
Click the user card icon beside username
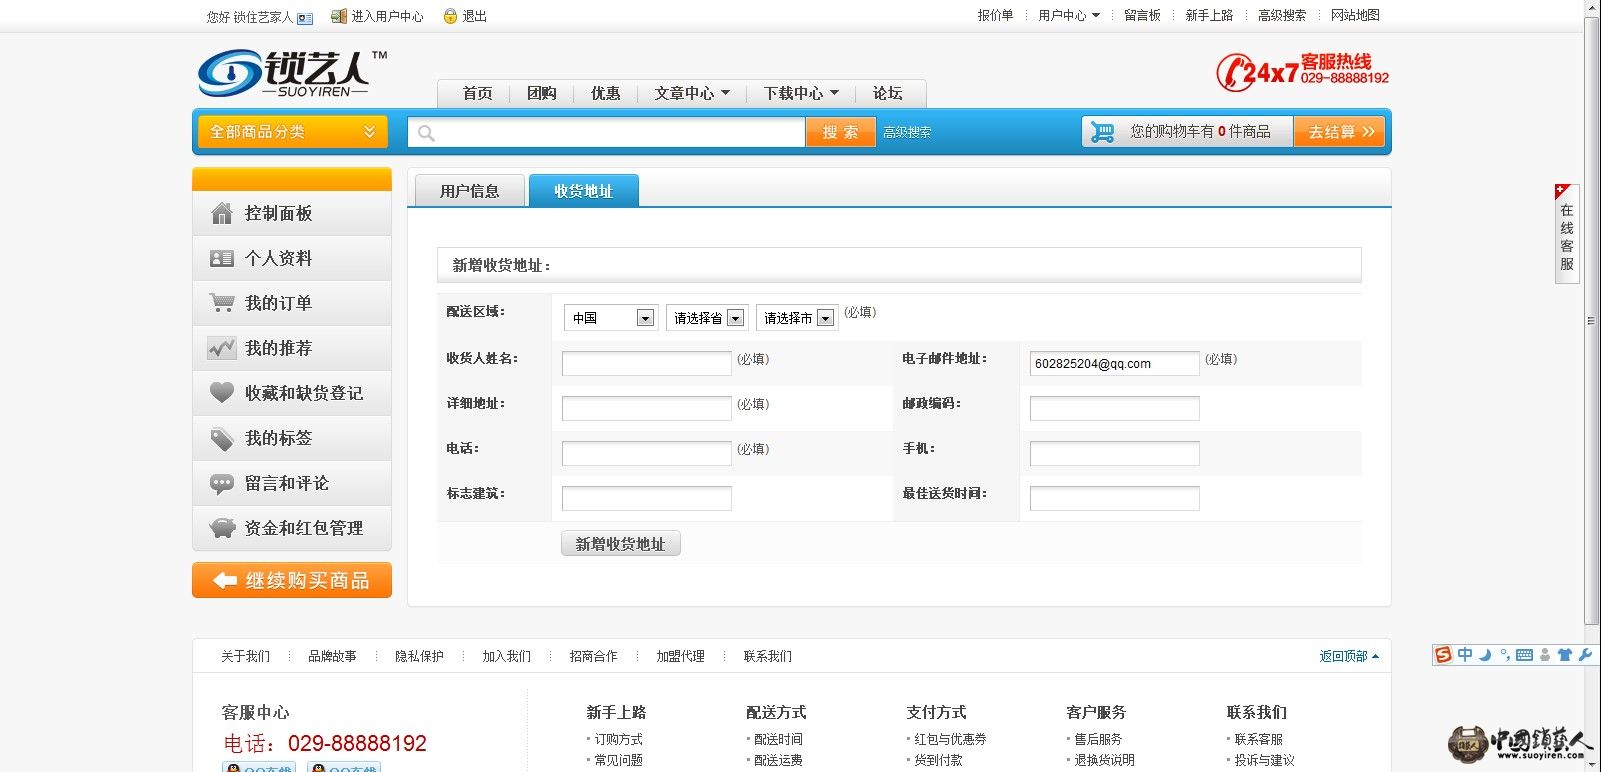pyautogui.click(x=305, y=17)
